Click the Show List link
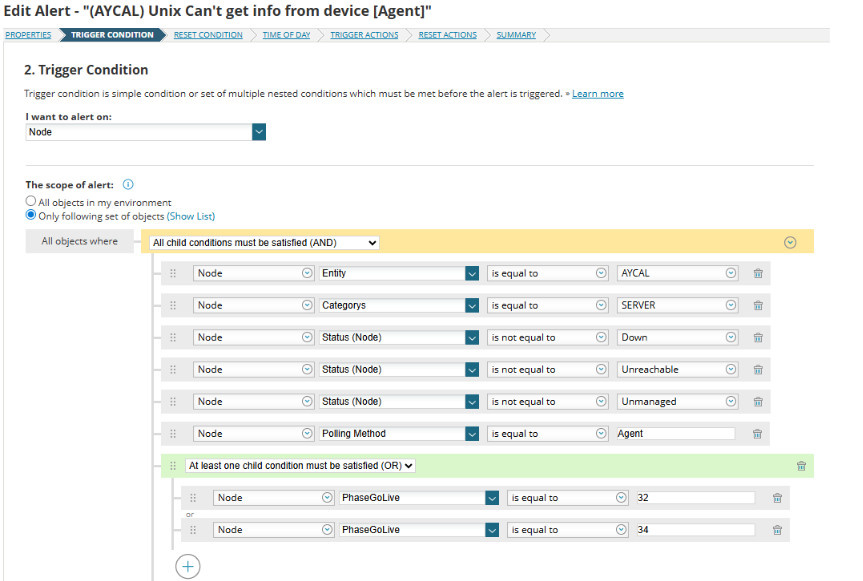Screen dimensions: 863x581 click(x=190, y=216)
